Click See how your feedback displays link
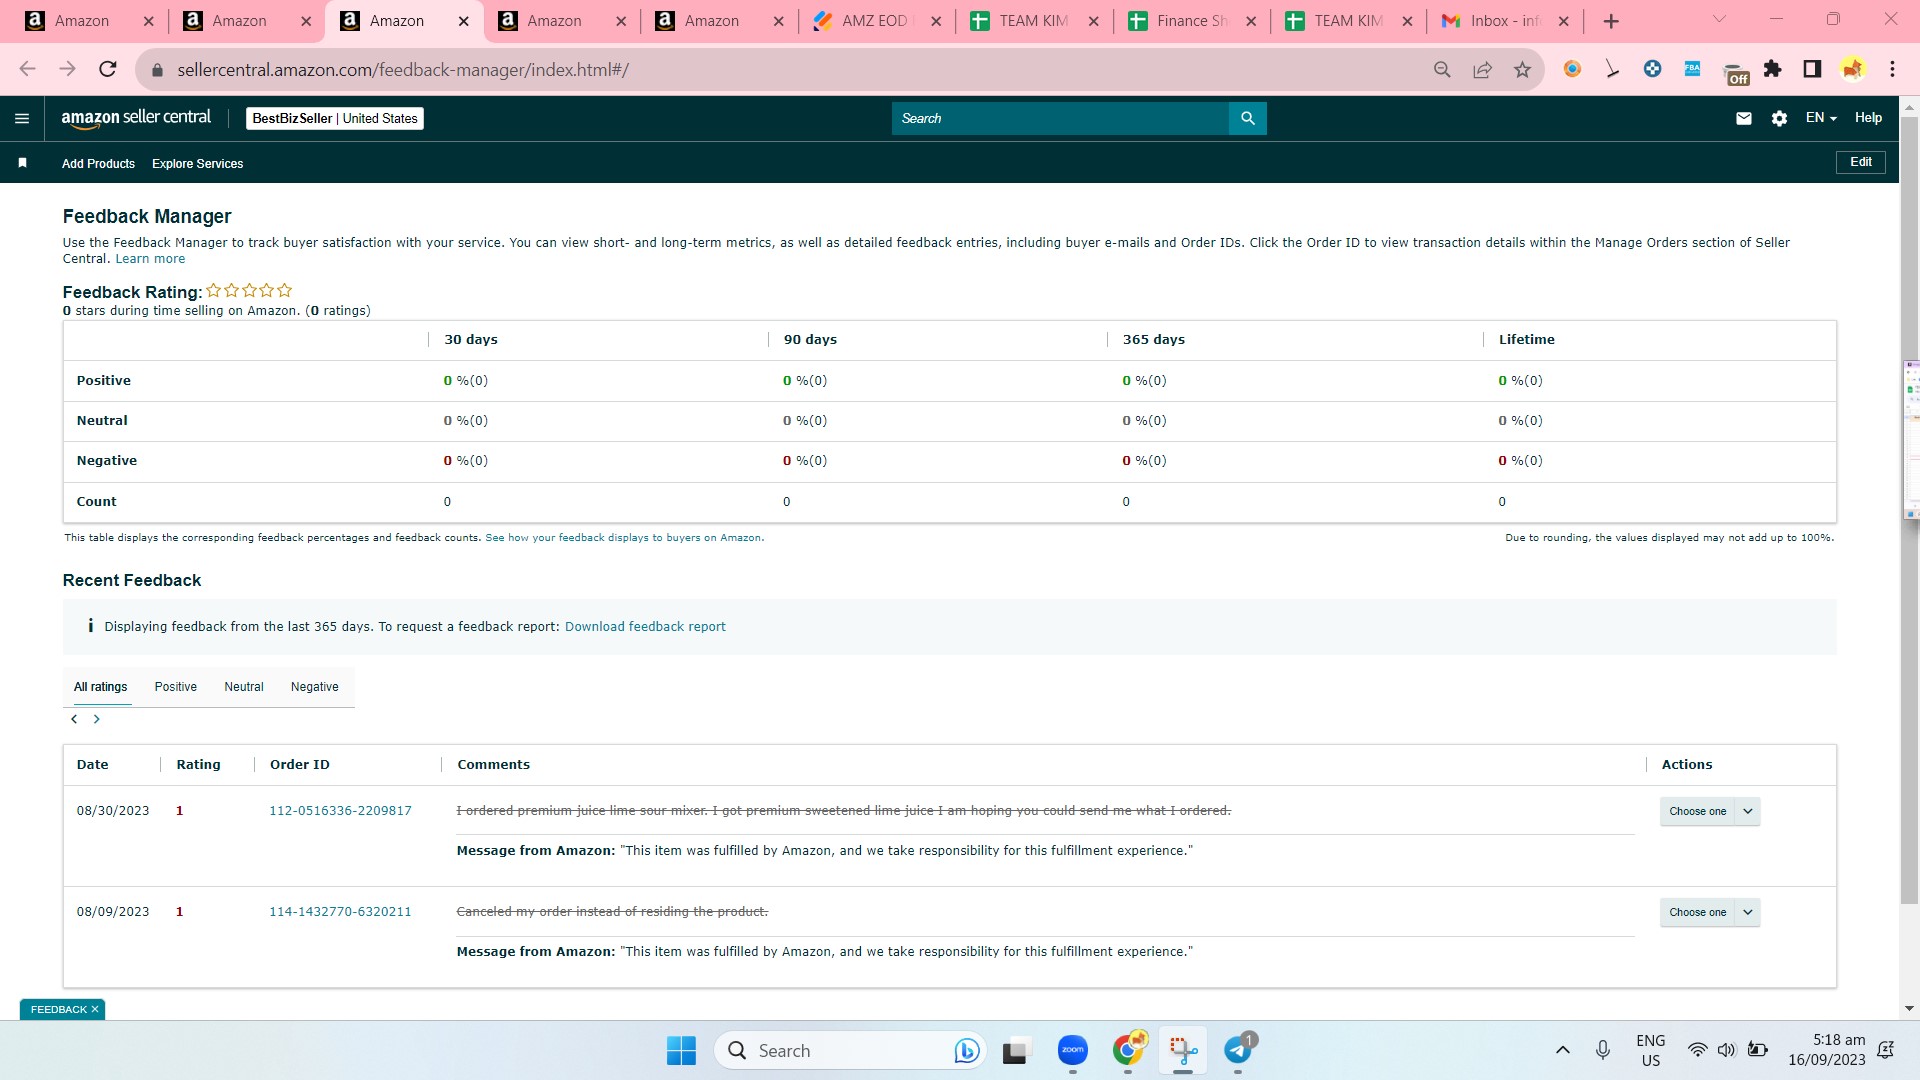The width and height of the screenshot is (1920, 1080). [x=624, y=538]
